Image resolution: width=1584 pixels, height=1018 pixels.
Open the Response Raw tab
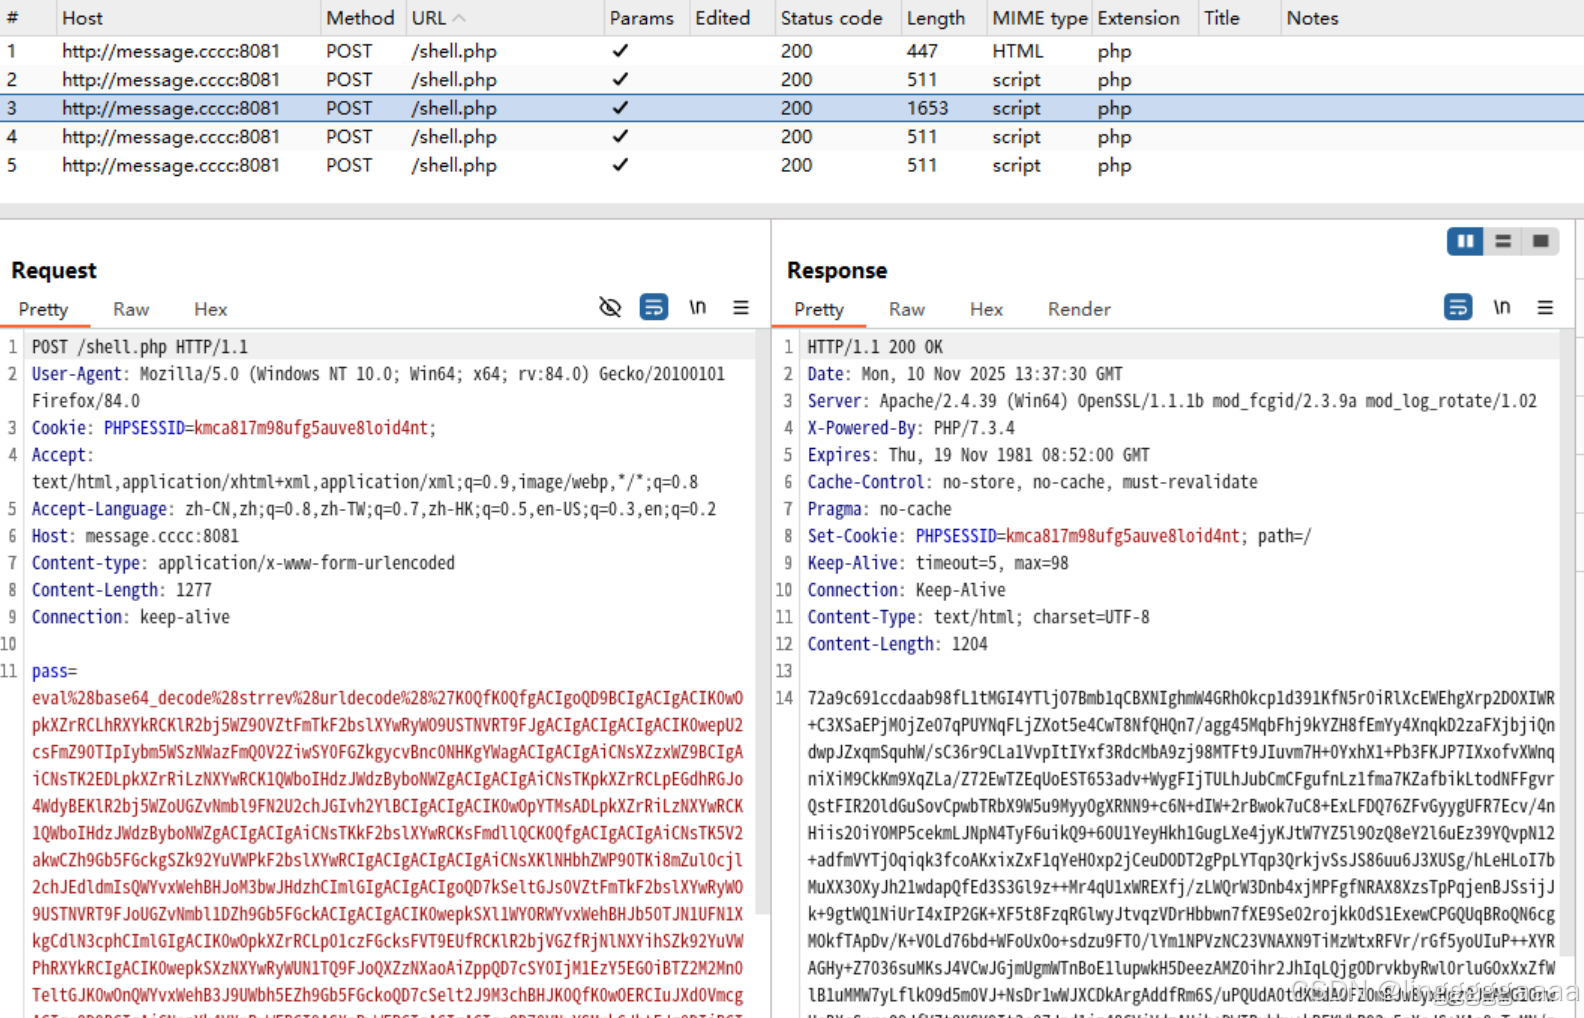click(907, 309)
